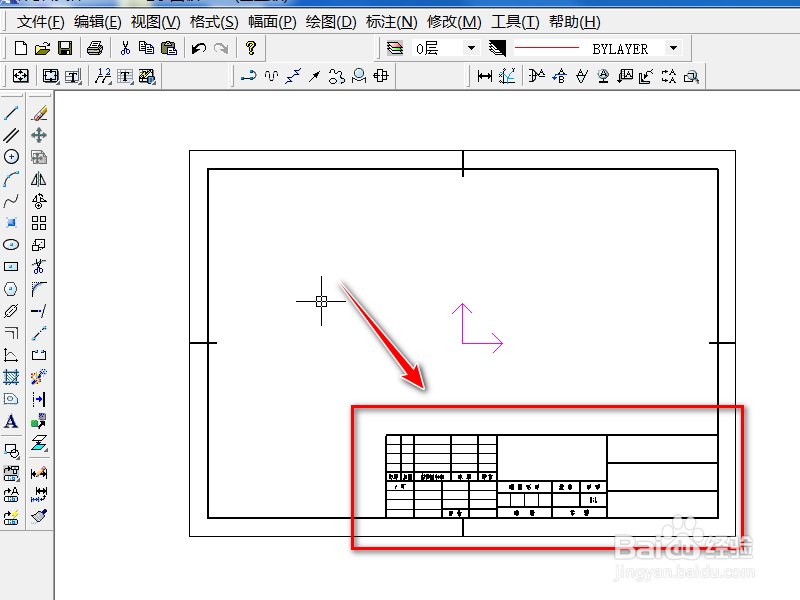The height and width of the screenshot is (600, 800).
Task: Redo the undone action
Action: pyautogui.click(x=221, y=48)
